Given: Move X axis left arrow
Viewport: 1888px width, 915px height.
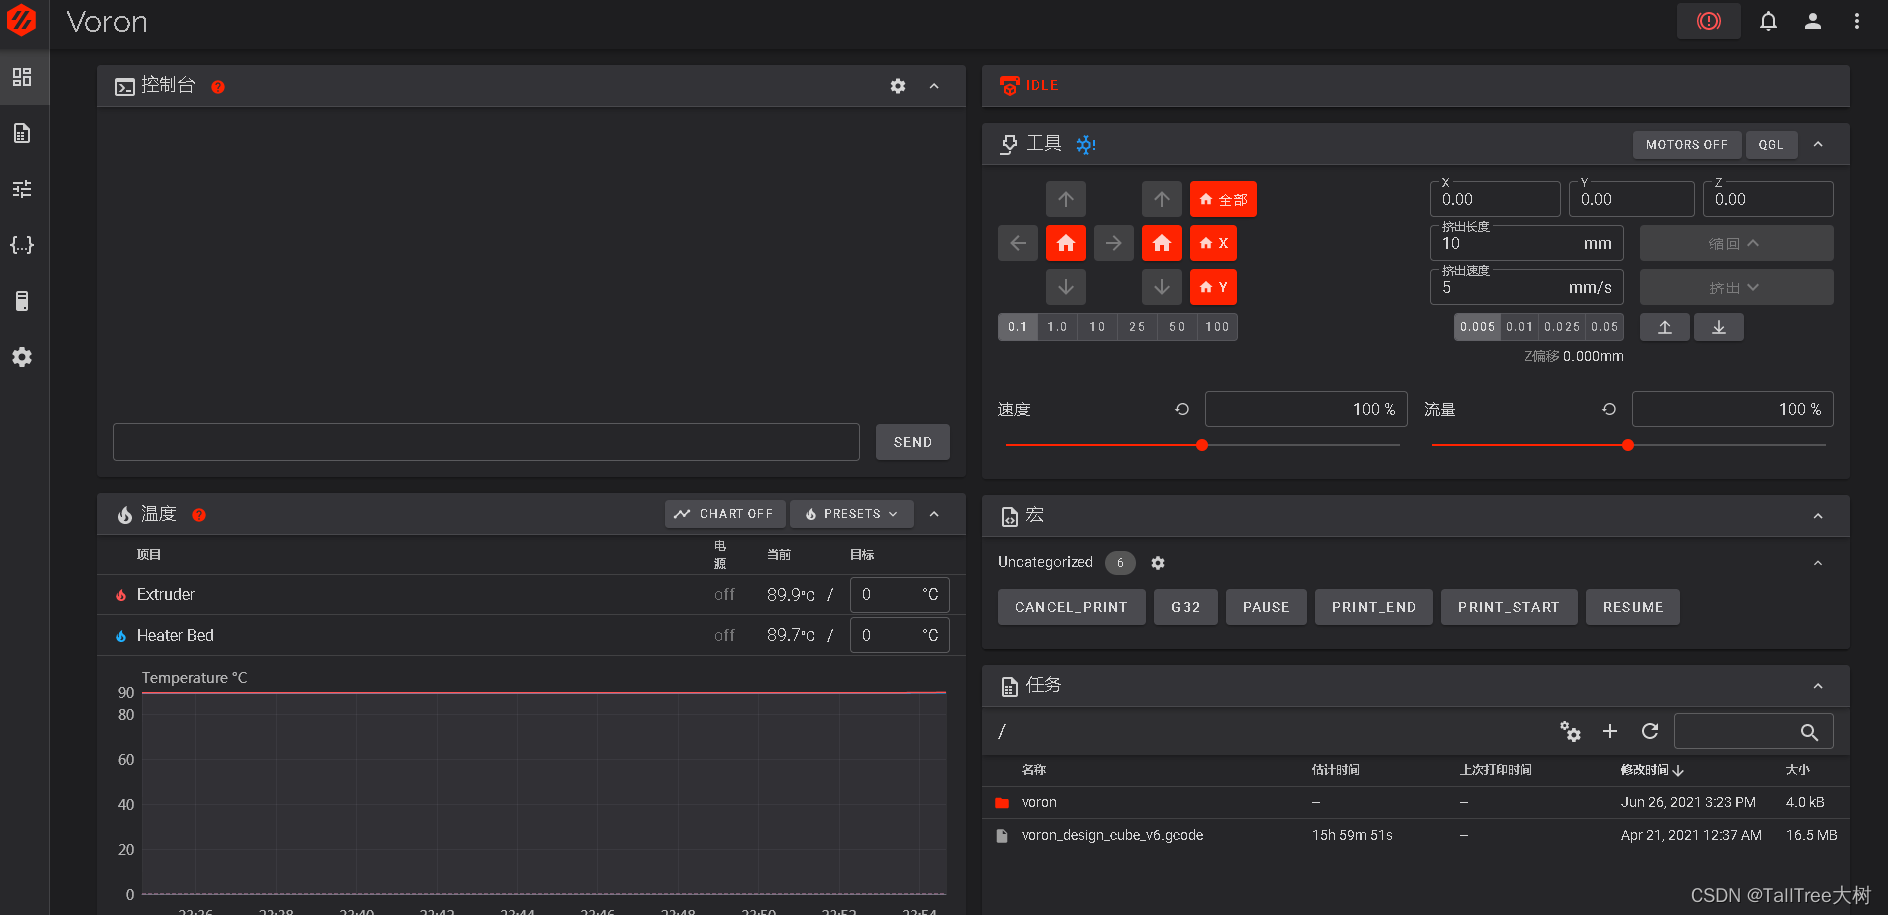Looking at the screenshot, I should [1018, 243].
